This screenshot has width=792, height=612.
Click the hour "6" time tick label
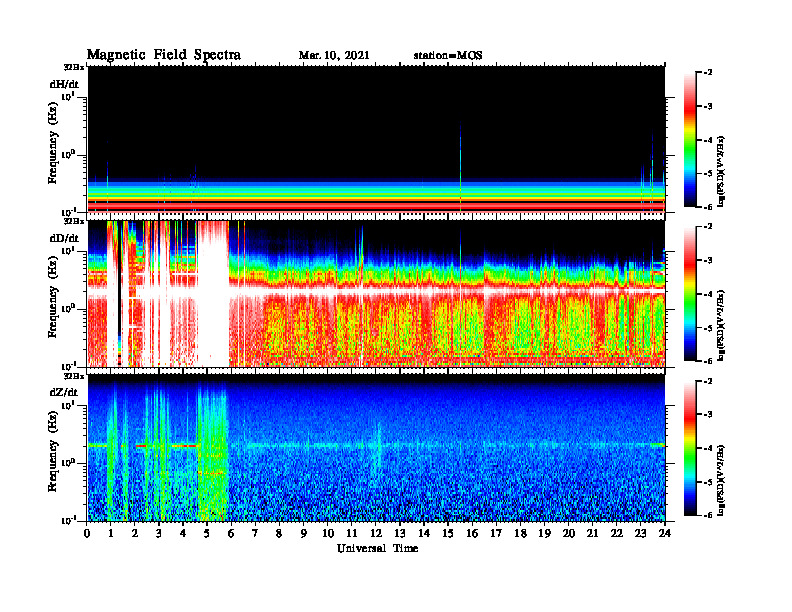pyautogui.click(x=231, y=533)
